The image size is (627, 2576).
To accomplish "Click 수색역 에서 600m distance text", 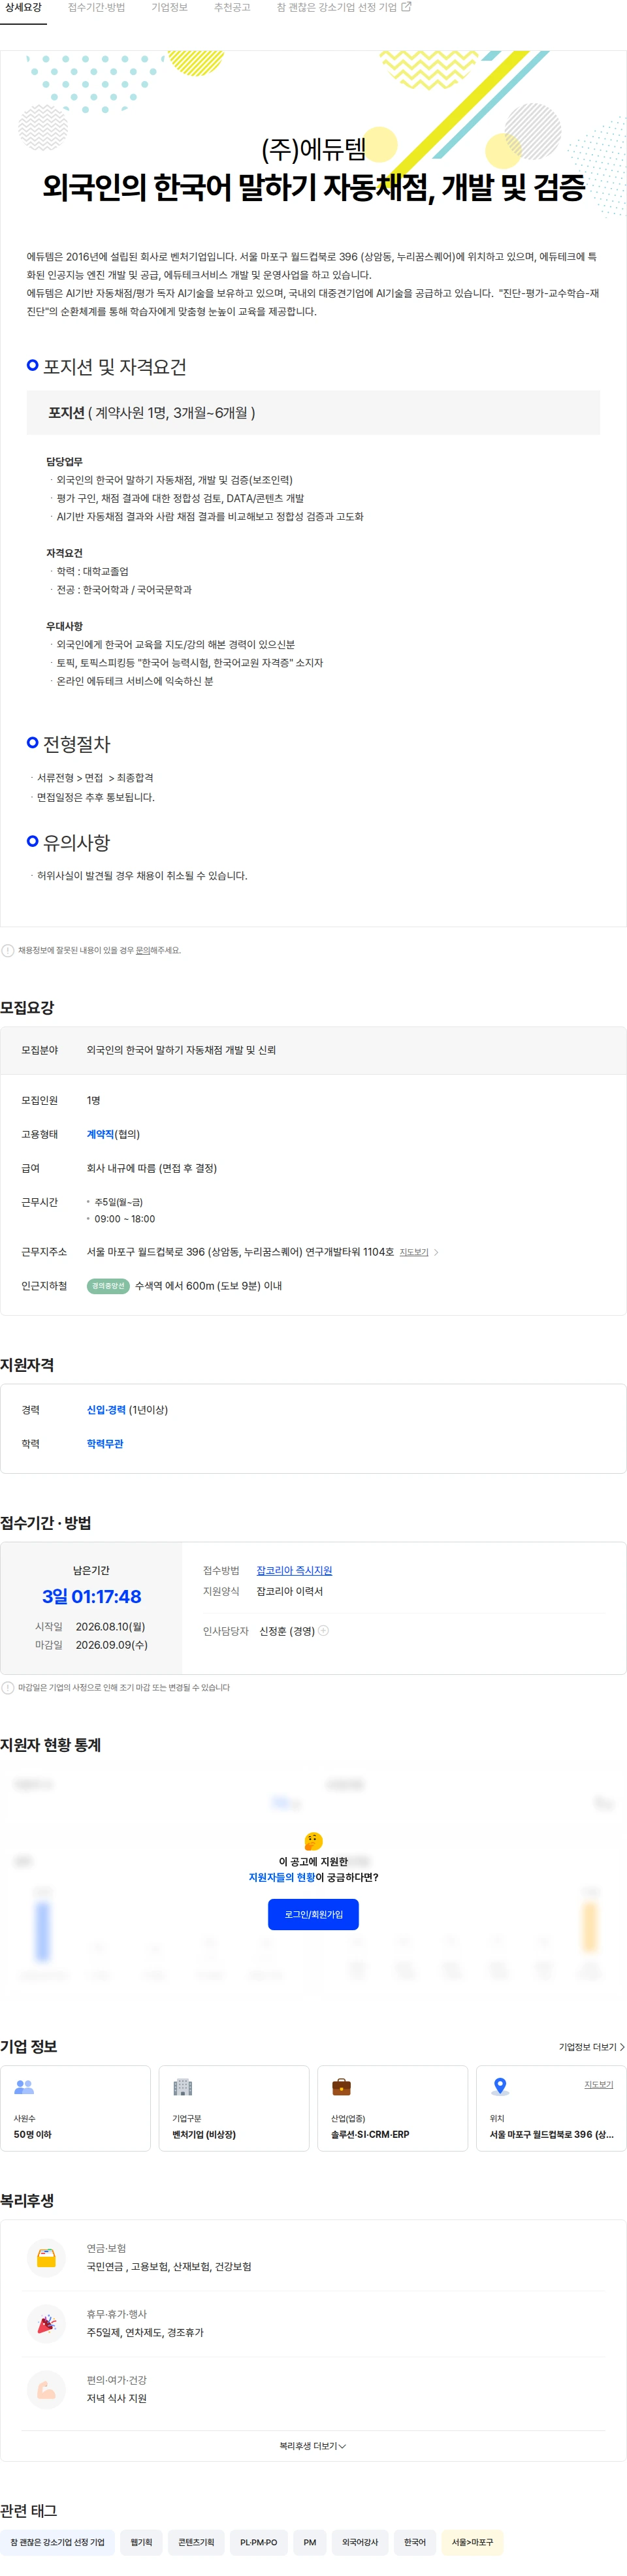I will [208, 1286].
